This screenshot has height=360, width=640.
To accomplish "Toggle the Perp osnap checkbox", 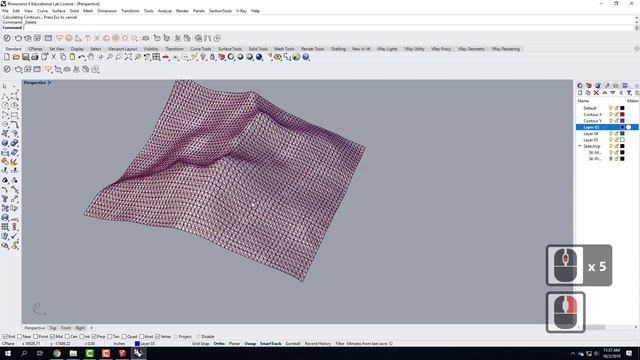I will [94, 337].
